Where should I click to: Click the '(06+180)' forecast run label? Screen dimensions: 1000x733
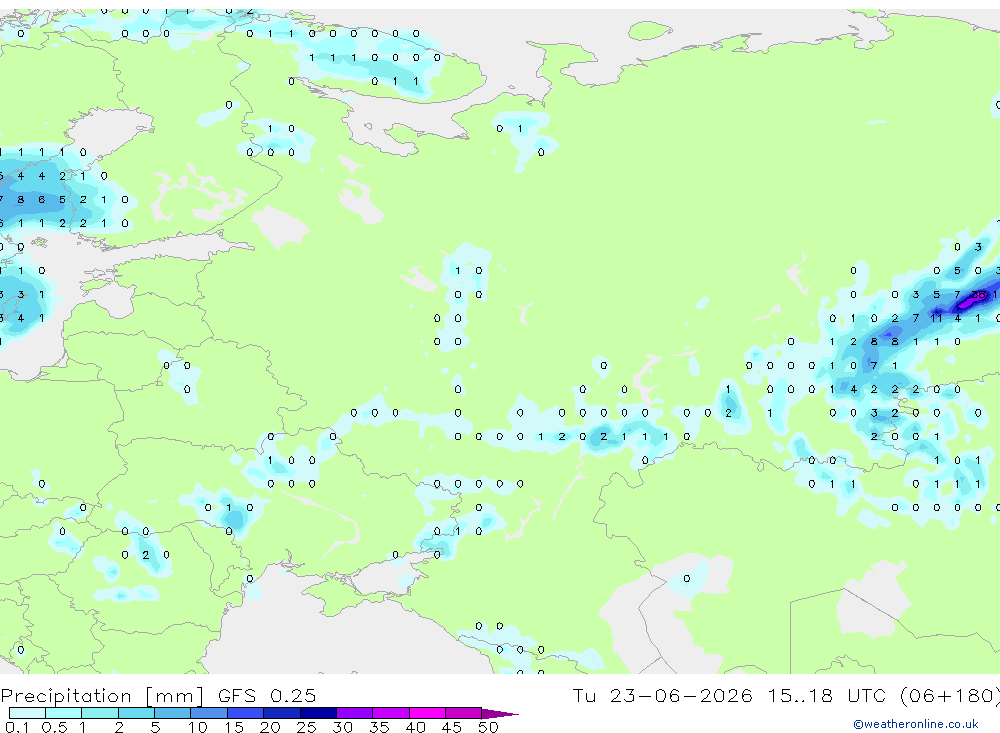(x=950, y=695)
